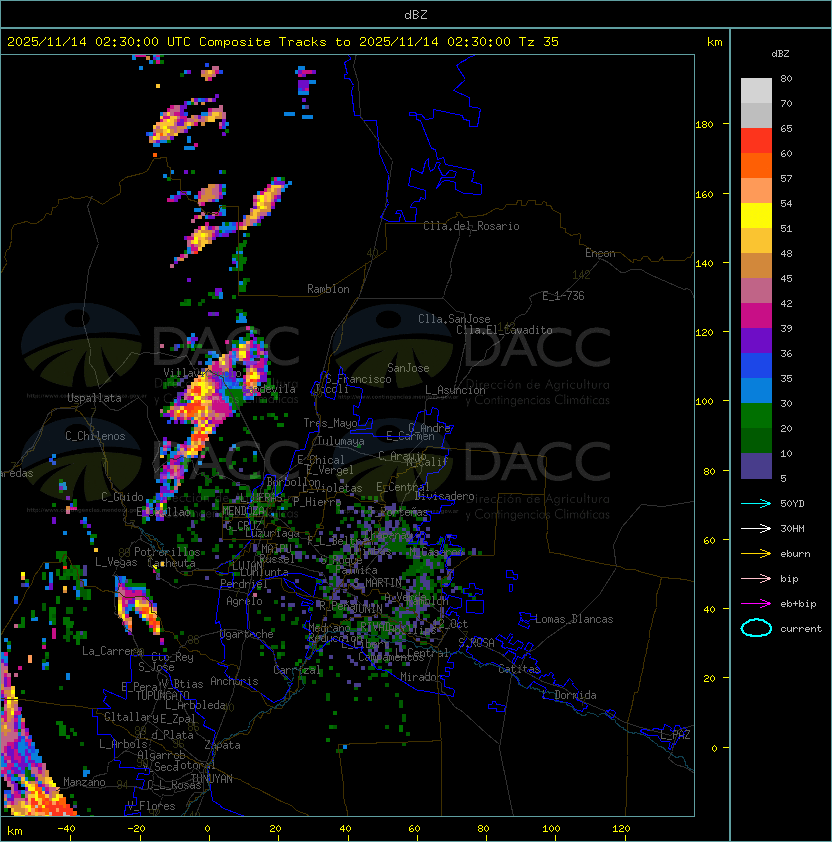
Task: Click the yellow eburn arrow legend icon
Action: point(756,554)
